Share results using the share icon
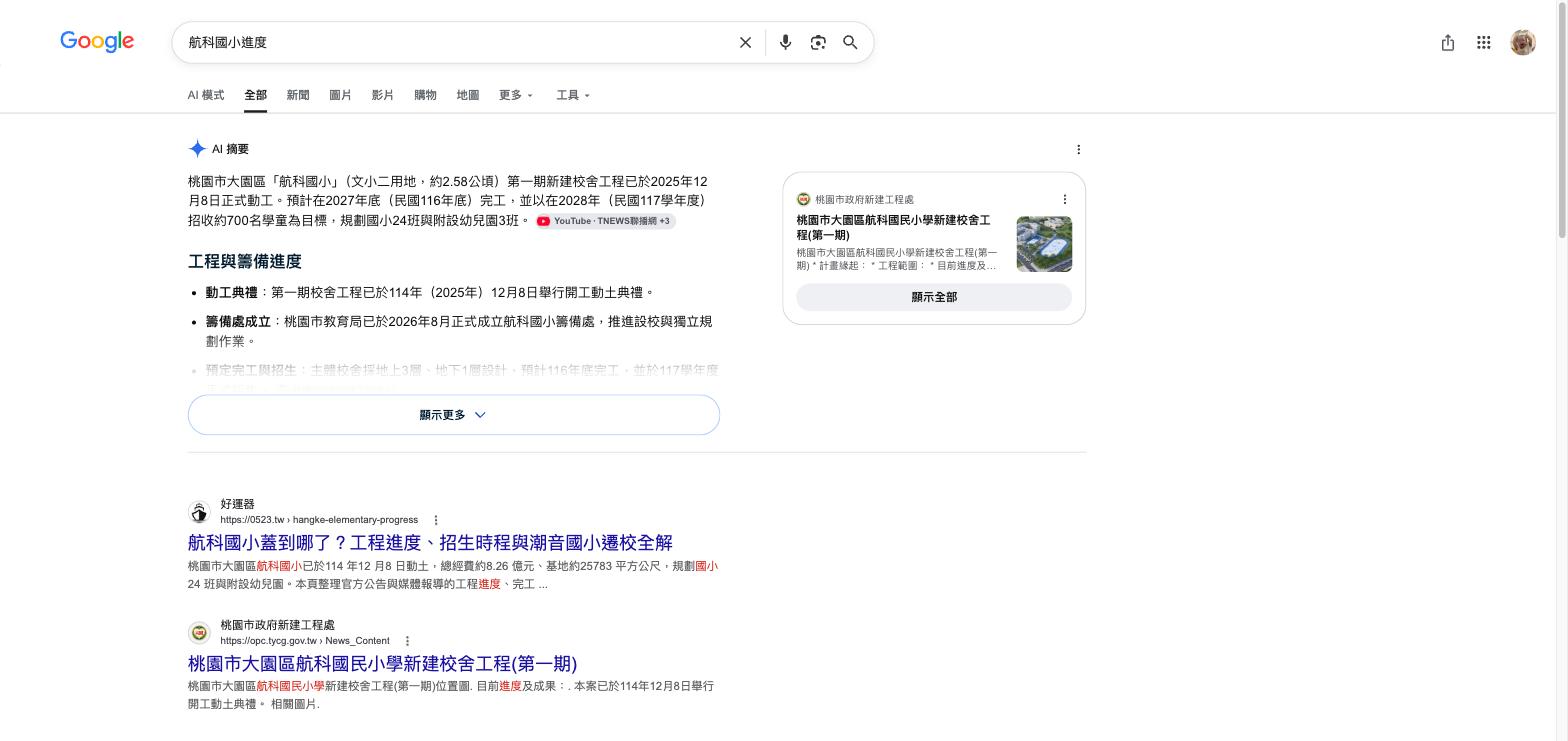The height and width of the screenshot is (741, 1568). 1447,42
